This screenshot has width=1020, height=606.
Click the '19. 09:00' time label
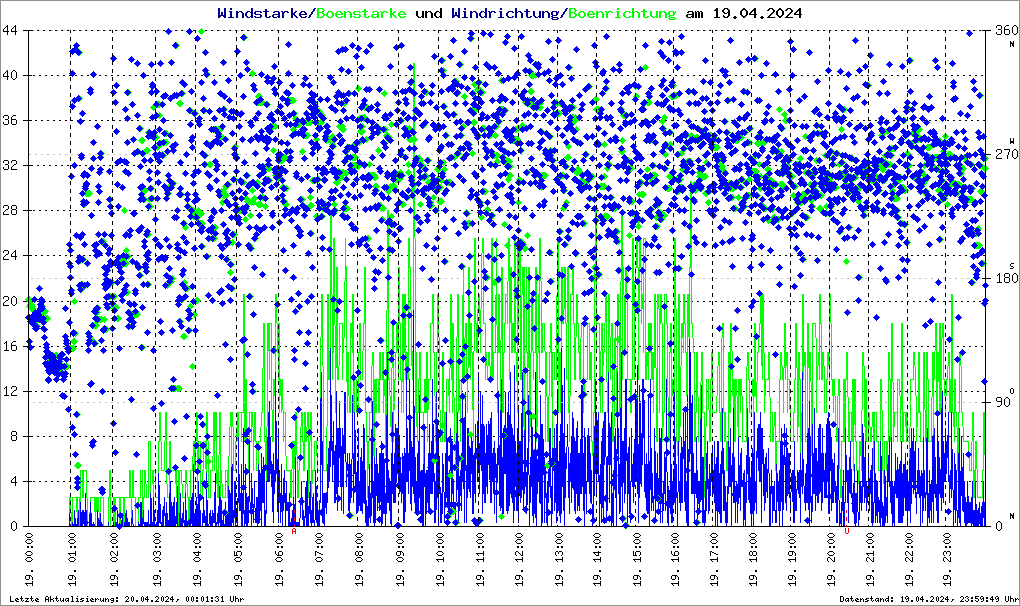tap(401, 560)
